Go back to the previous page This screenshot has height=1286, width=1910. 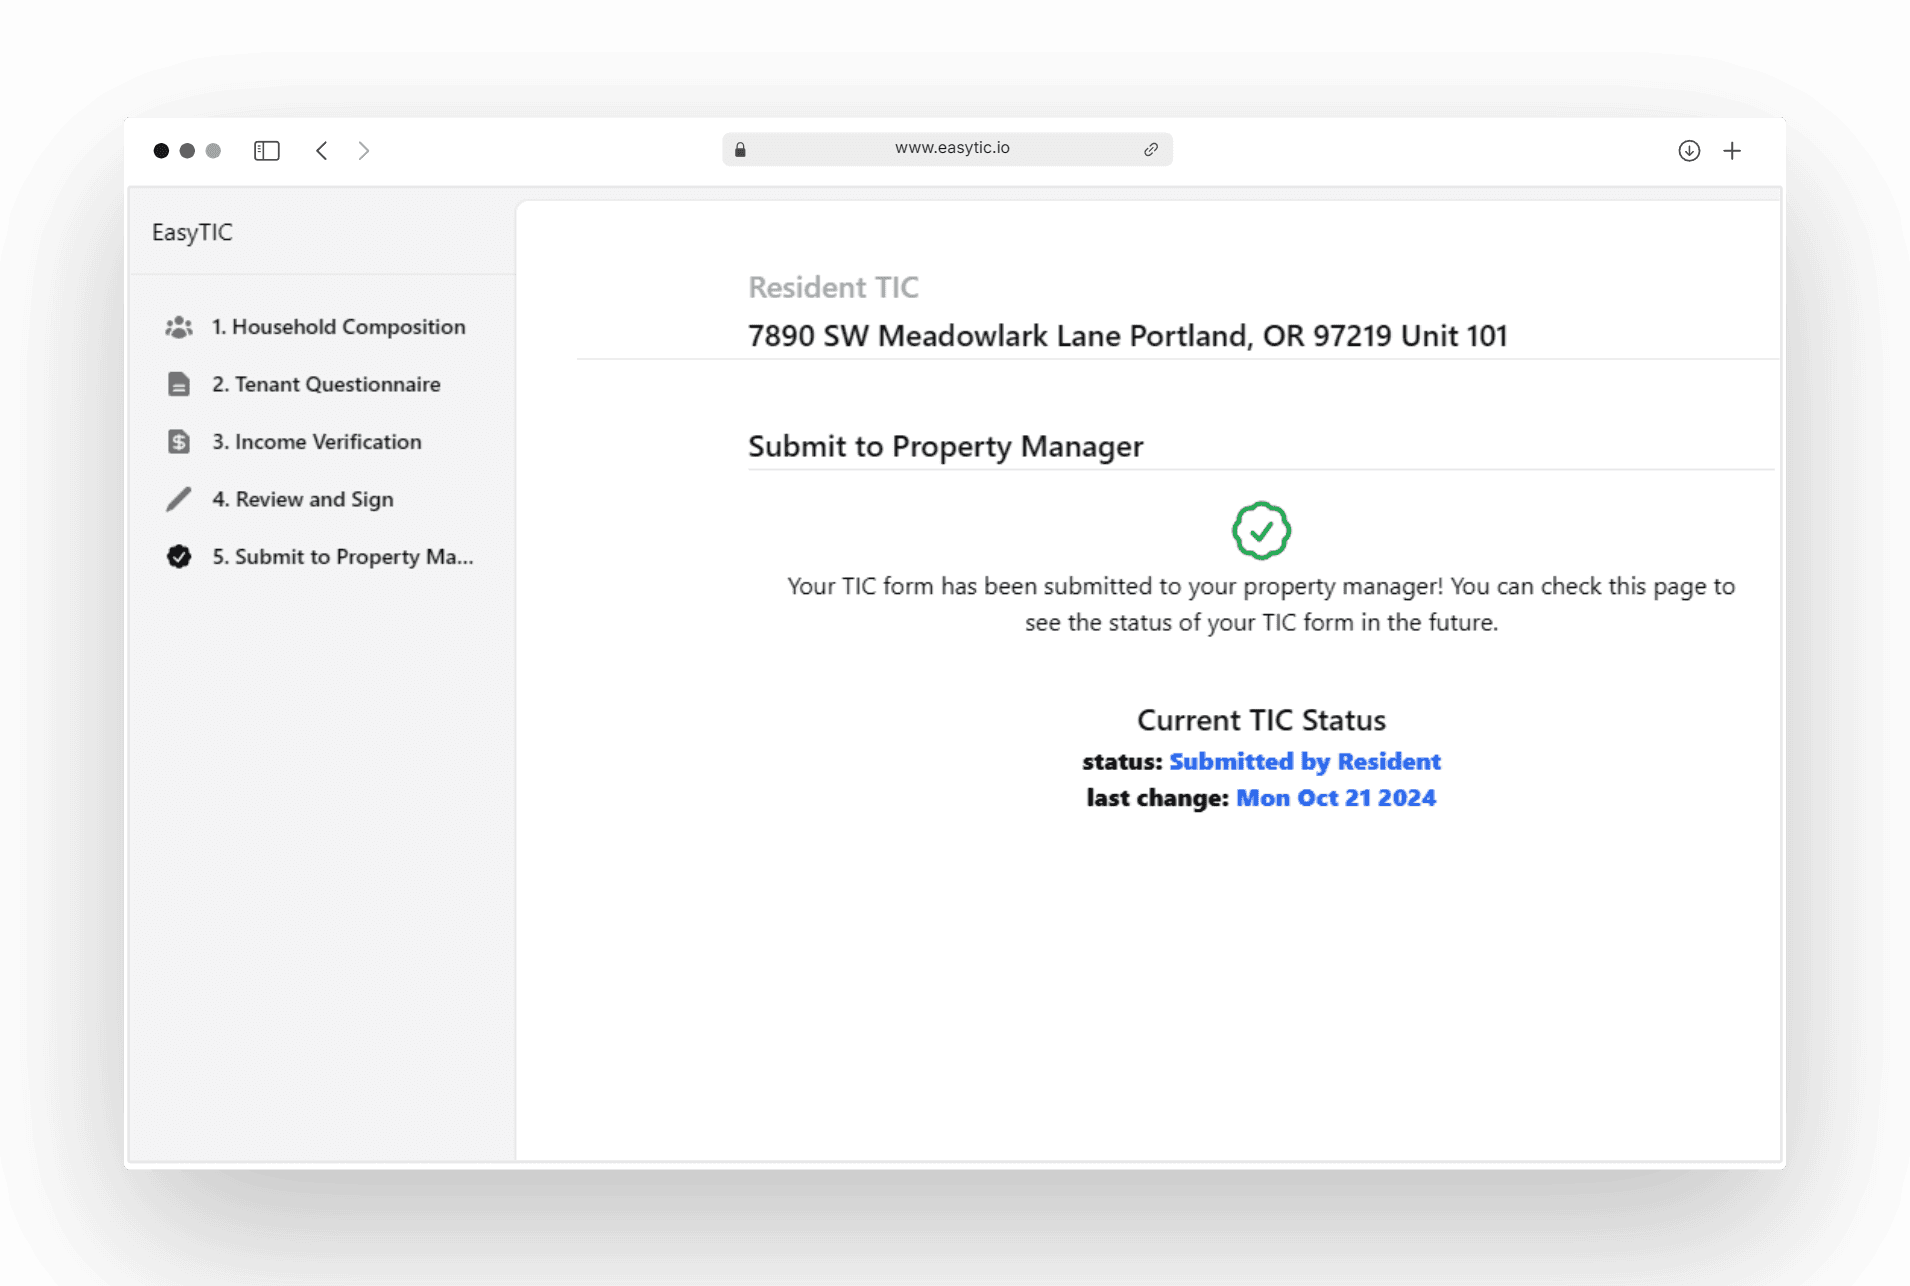coord(322,151)
